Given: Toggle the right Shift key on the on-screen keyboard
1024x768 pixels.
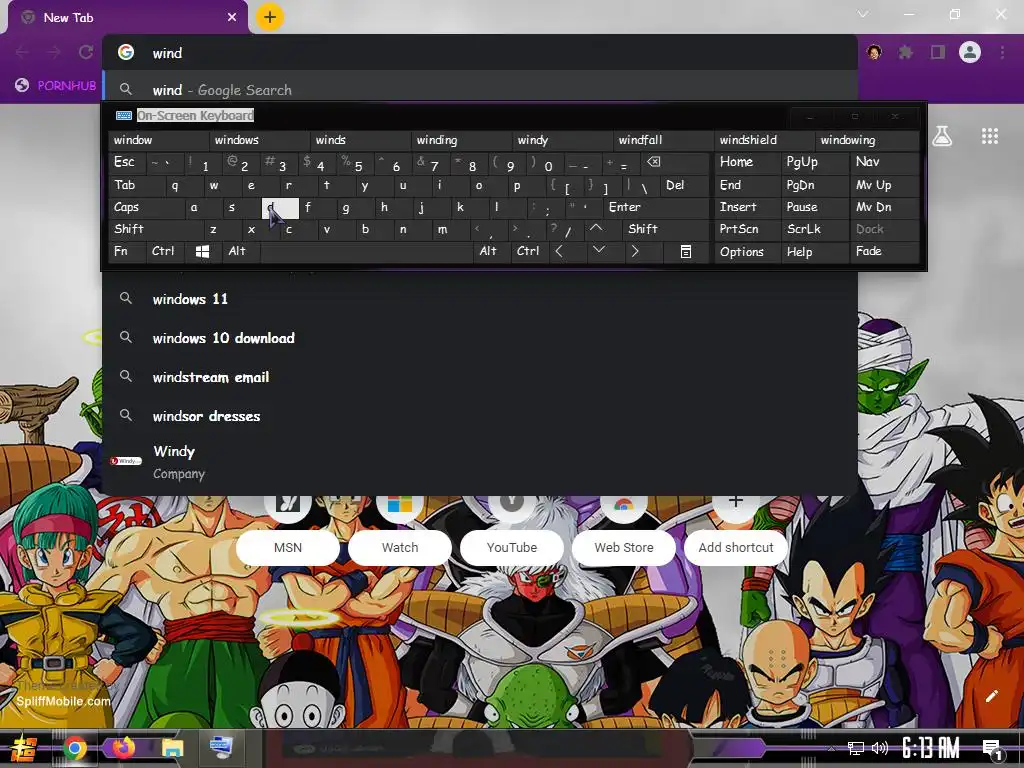Looking at the screenshot, I should pyautogui.click(x=665, y=229).
